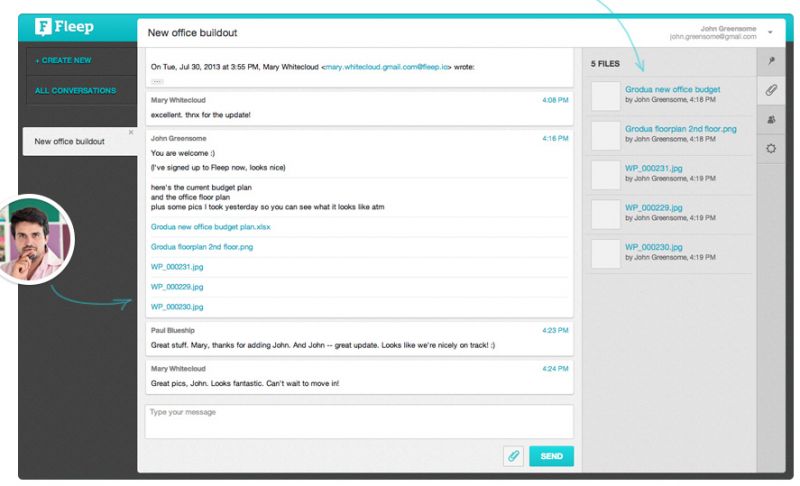Show conversation members icon
The image size is (800, 486).
click(771, 119)
